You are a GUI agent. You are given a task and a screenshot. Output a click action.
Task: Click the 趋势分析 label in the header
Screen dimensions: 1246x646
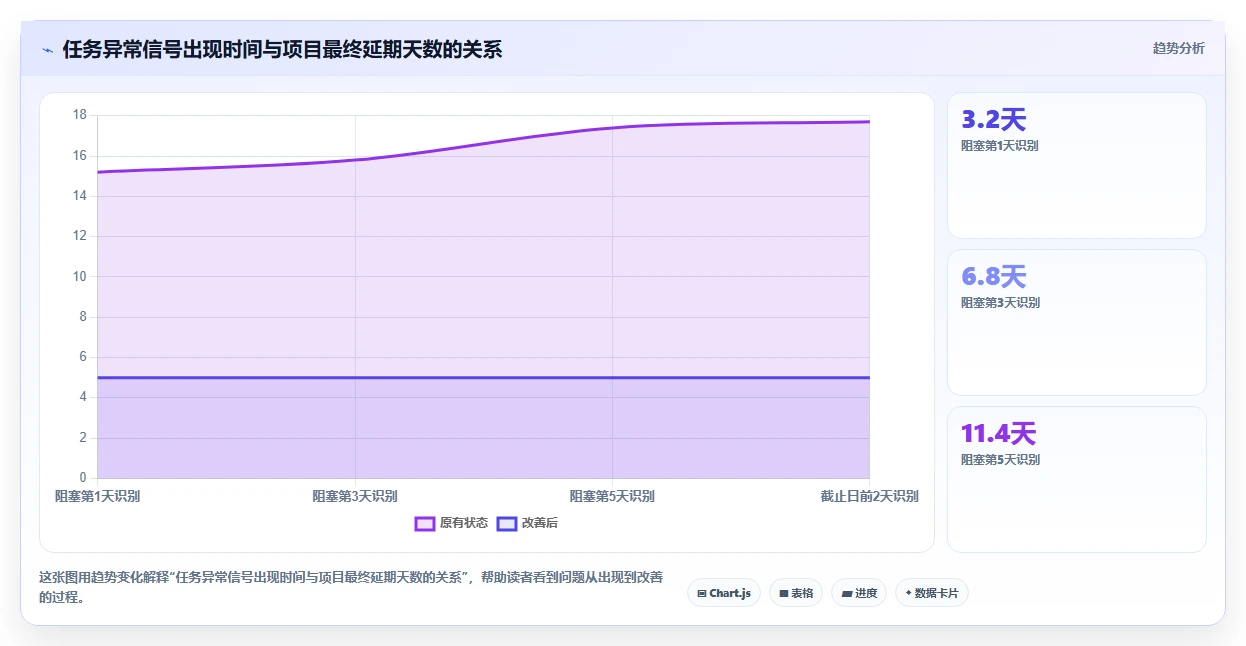pyautogui.click(x=1178, y=48)
